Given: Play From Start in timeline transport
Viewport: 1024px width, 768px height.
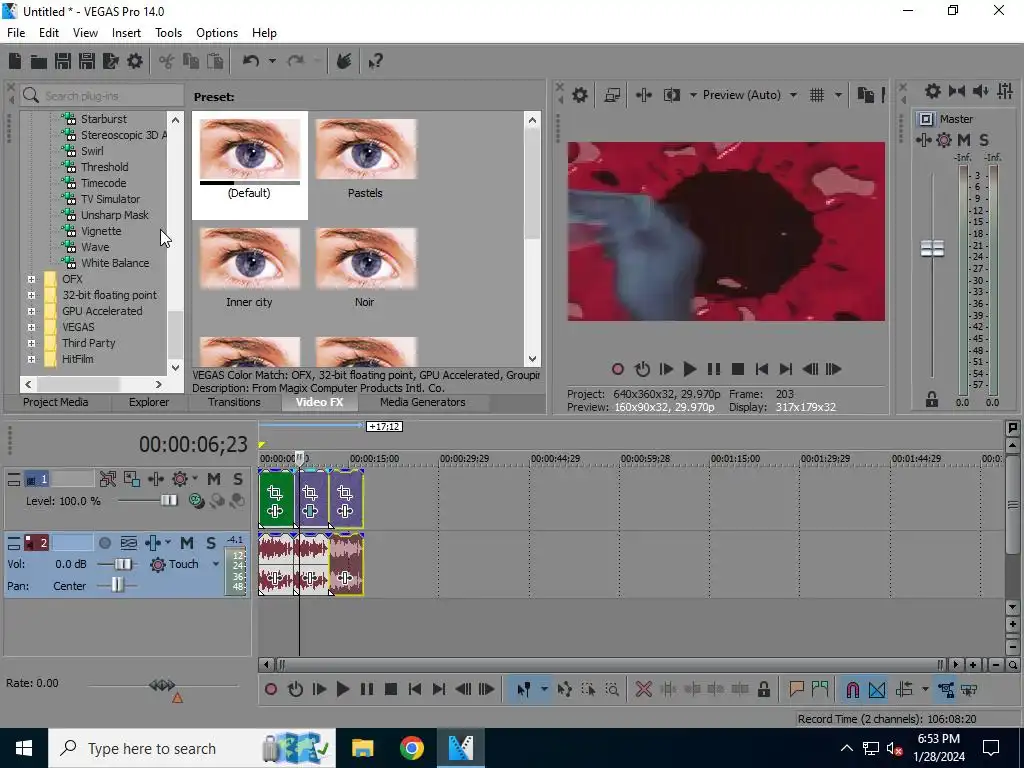Looking at the screenshot, I should [319, 690].
